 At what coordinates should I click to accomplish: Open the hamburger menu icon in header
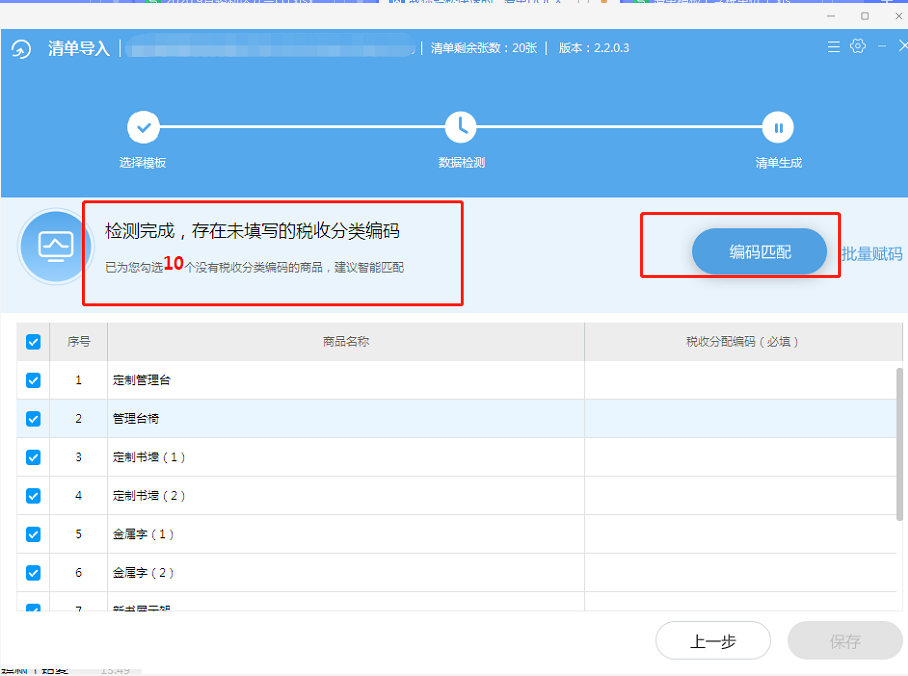coord(834,47)
